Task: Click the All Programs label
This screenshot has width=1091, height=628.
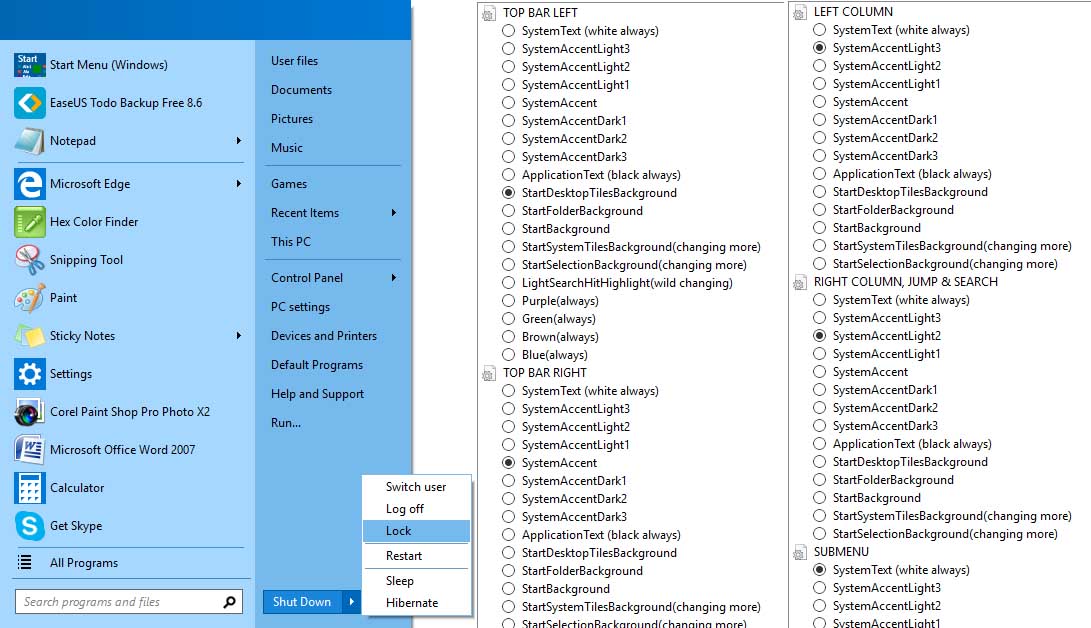Action: (84, 563)
